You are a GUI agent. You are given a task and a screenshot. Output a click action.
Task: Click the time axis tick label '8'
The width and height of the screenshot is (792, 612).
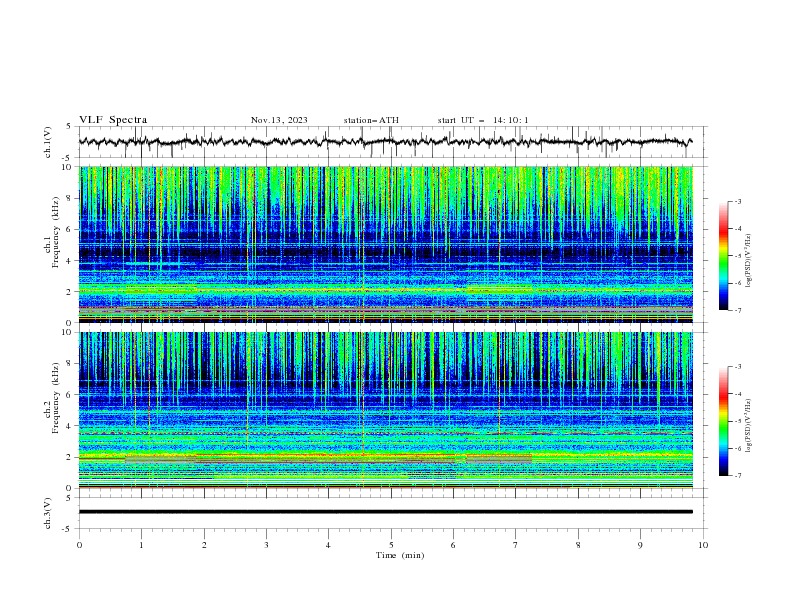point(578,545)
